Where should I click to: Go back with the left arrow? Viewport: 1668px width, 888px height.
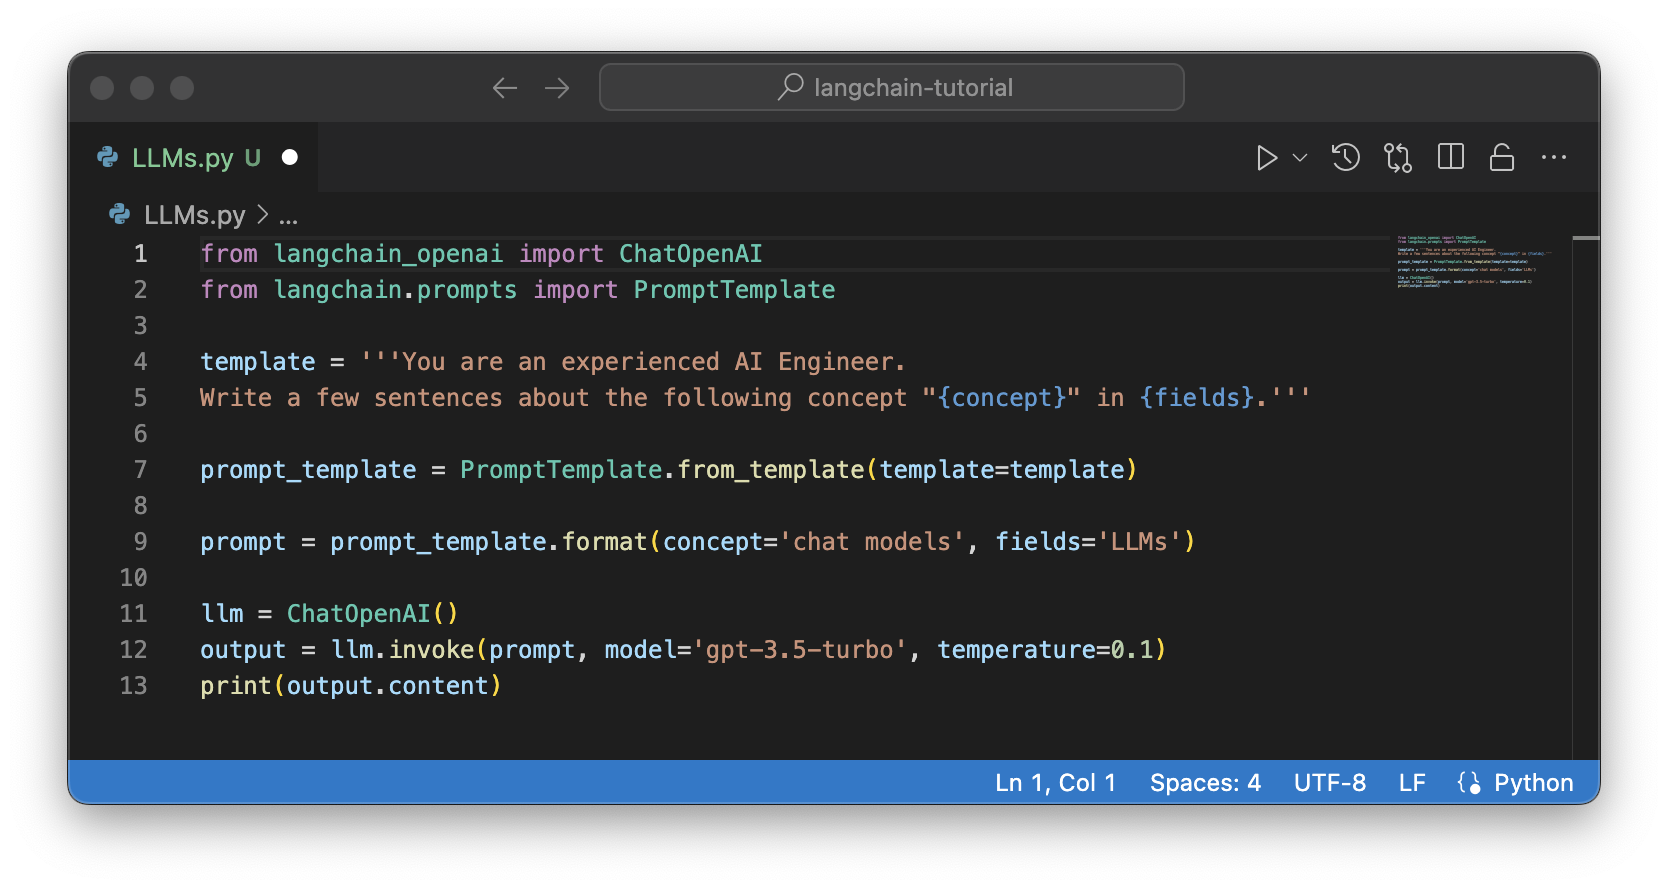coord(505,88)
